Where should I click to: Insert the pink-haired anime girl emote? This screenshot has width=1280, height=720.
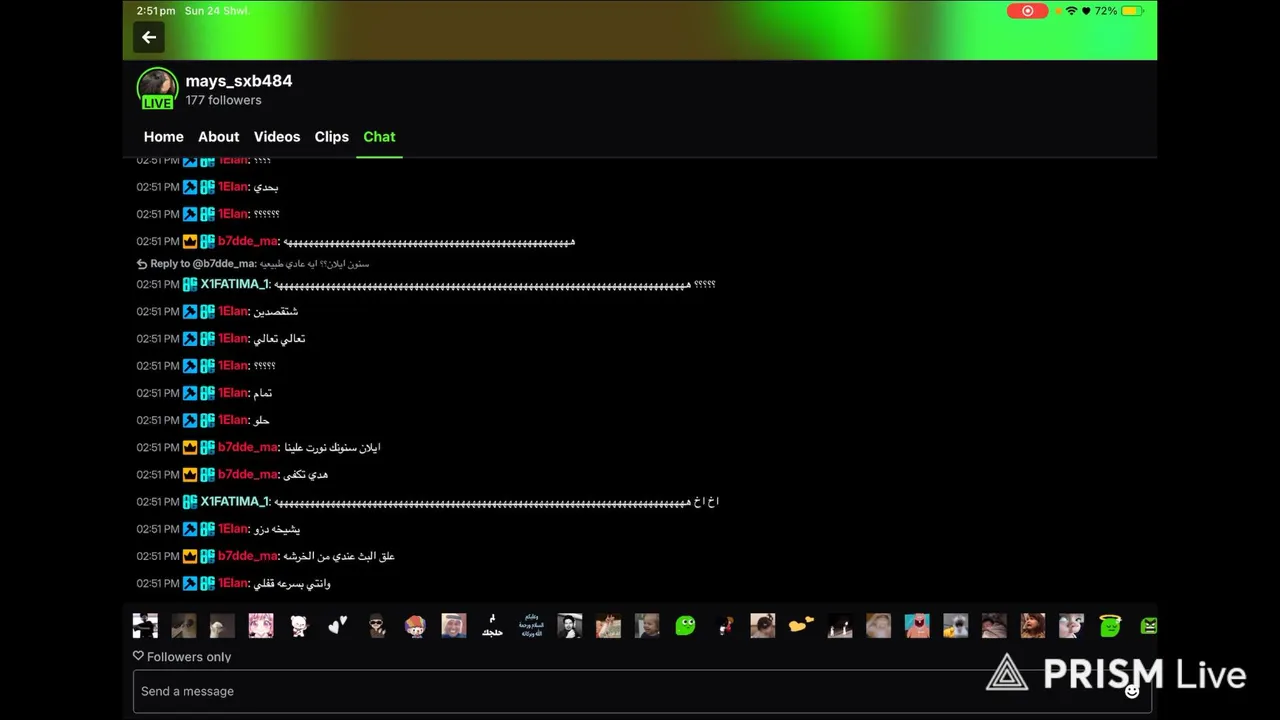click(x=261, y=626)
